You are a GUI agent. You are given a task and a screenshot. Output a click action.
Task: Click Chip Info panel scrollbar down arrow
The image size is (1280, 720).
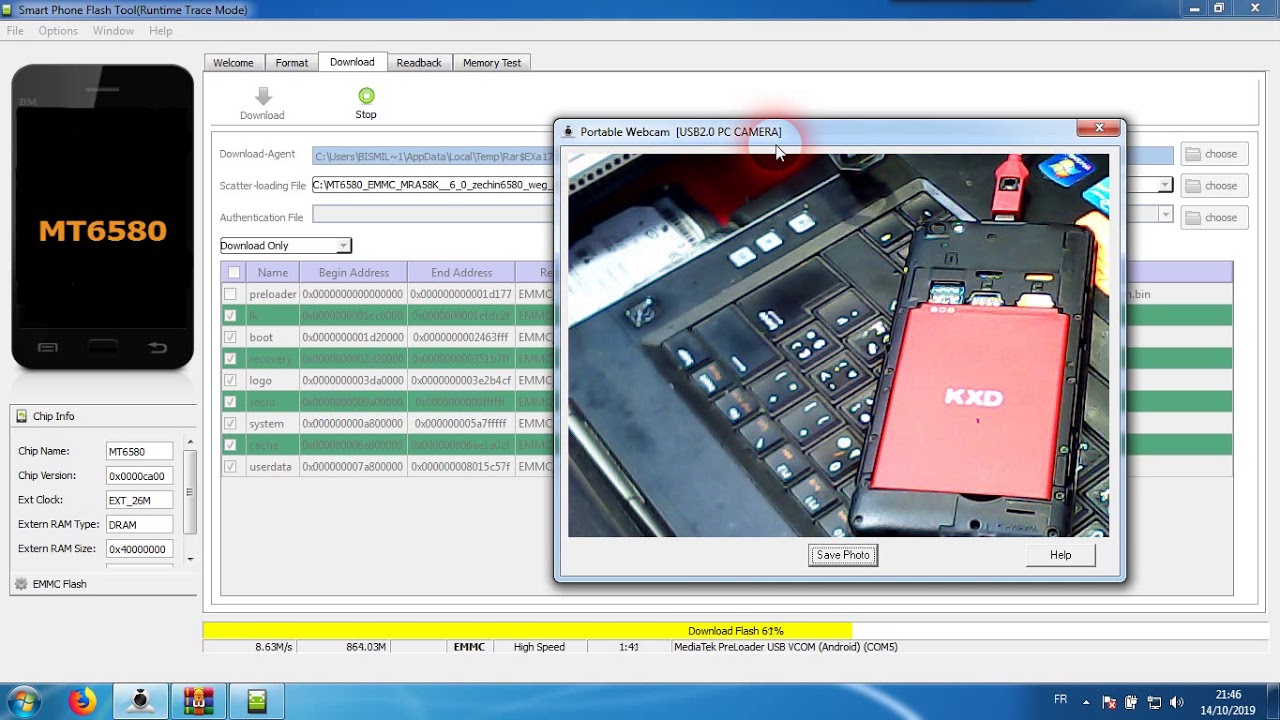pos(190,559)
